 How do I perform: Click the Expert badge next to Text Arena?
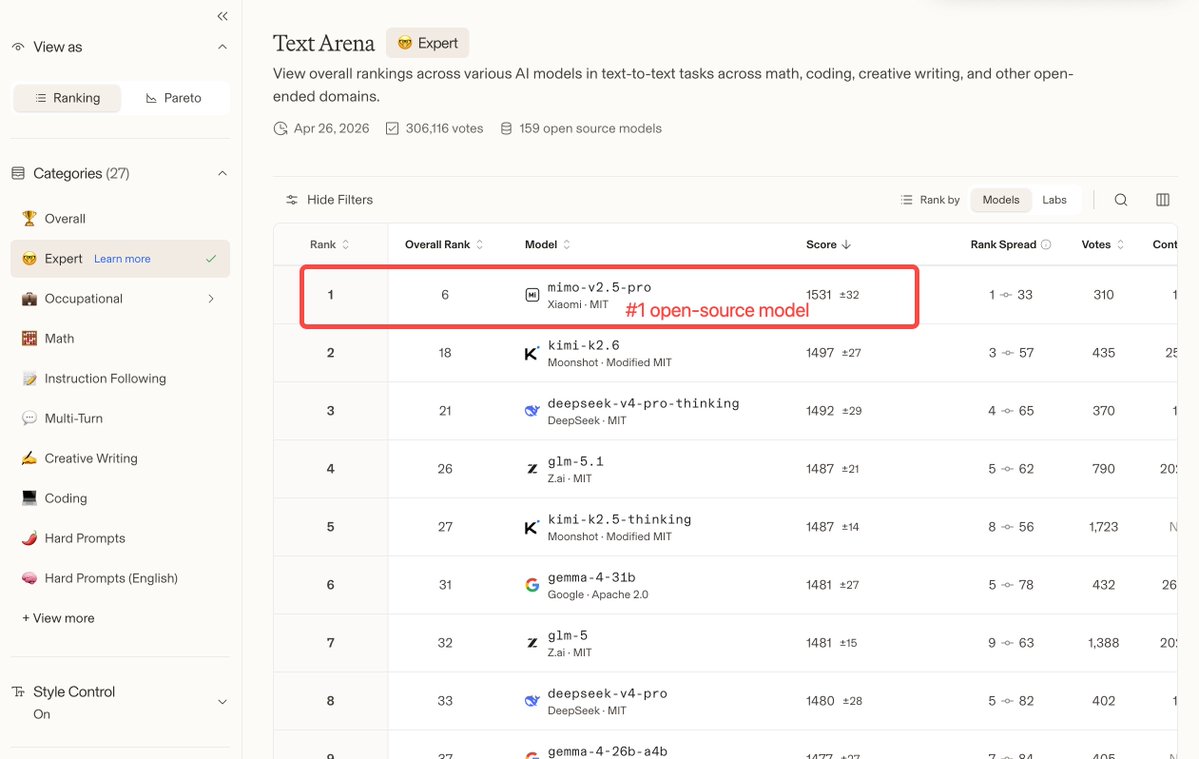click(427, 44)
